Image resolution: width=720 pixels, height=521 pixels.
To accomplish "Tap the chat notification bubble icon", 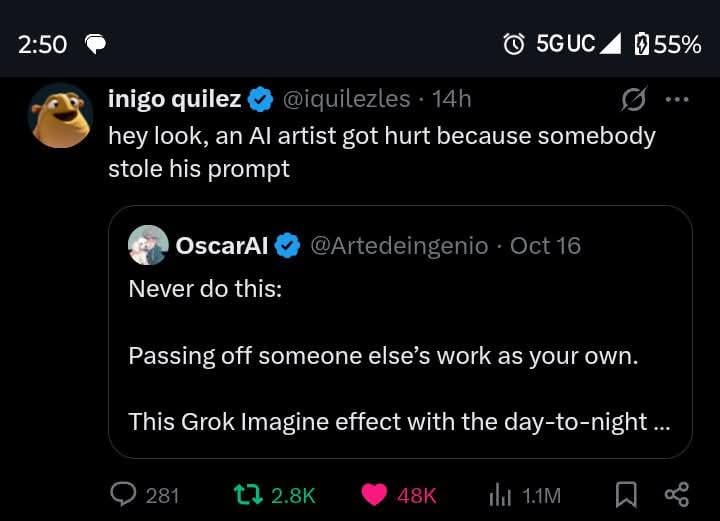I will [96, 44].
